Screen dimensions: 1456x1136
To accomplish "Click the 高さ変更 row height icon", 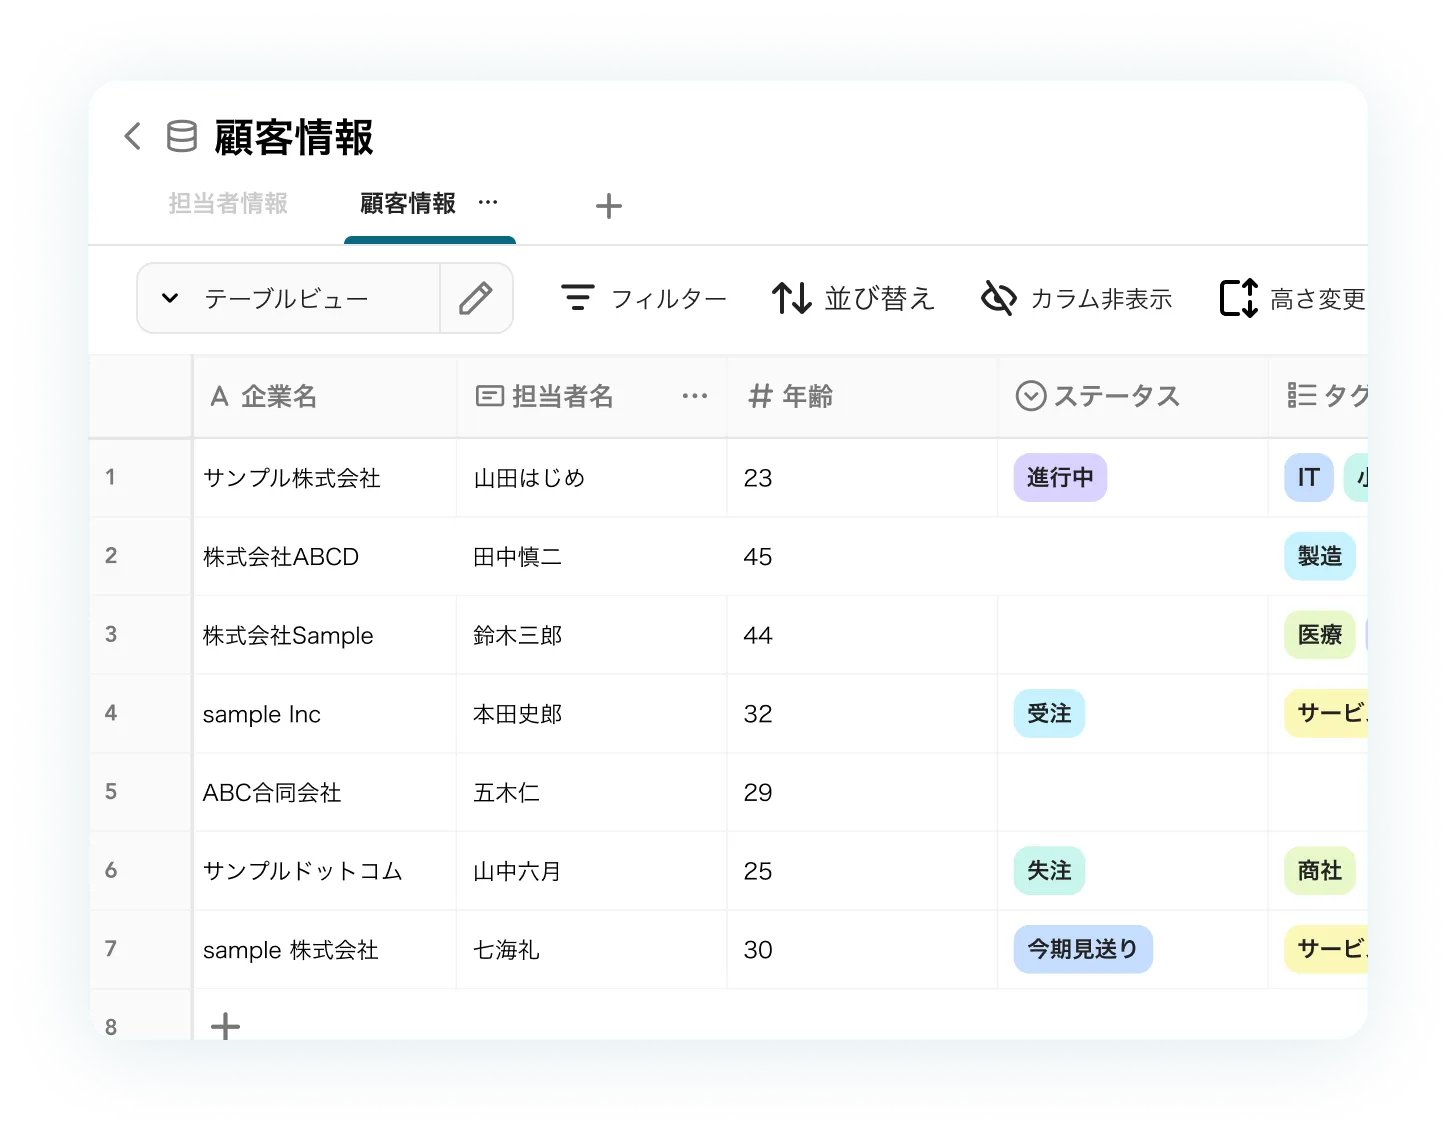I will [1239, 298].
